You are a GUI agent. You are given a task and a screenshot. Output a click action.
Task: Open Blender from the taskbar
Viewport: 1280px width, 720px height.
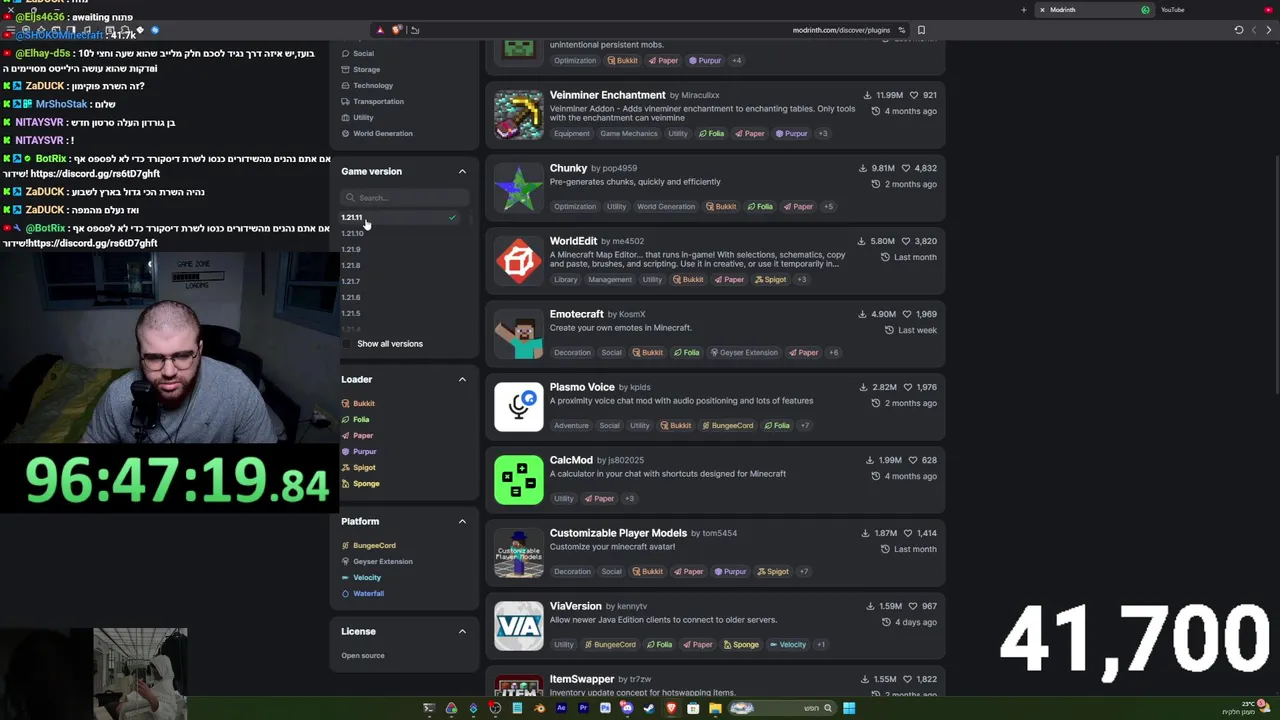[x=540, y=708]
